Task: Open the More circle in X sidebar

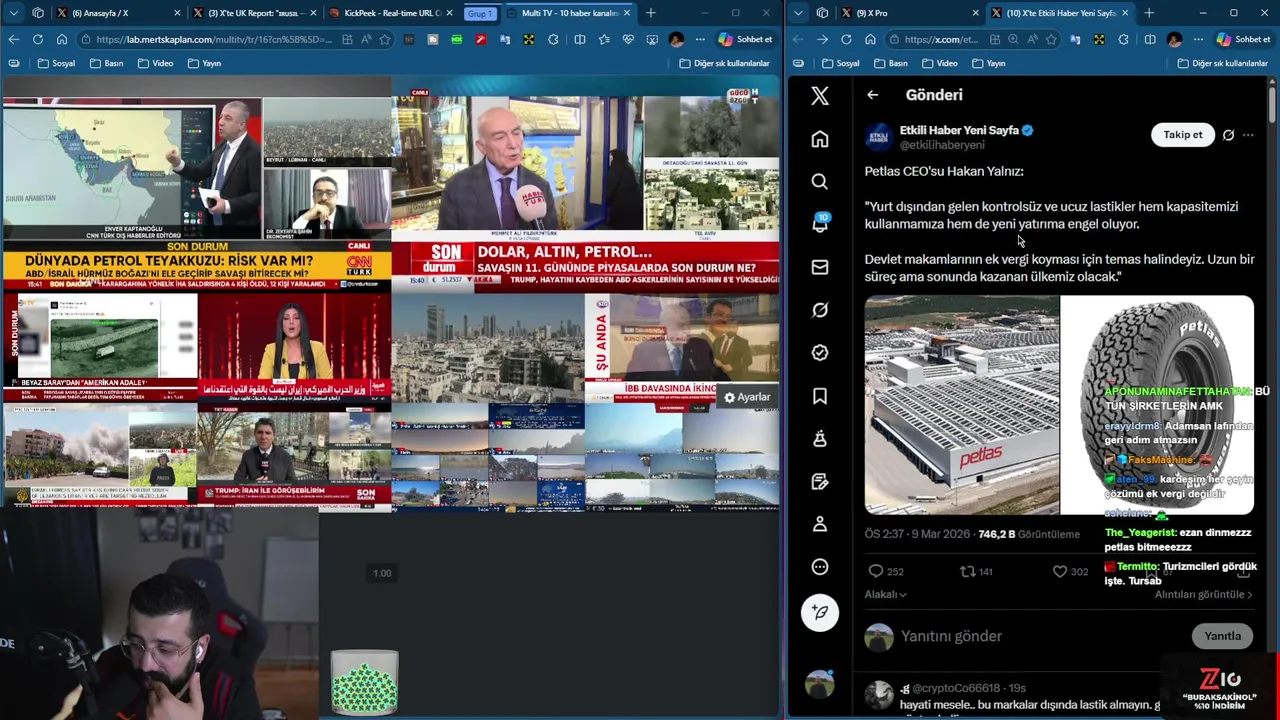Action: pyautogui.click(x=820, y=567)
